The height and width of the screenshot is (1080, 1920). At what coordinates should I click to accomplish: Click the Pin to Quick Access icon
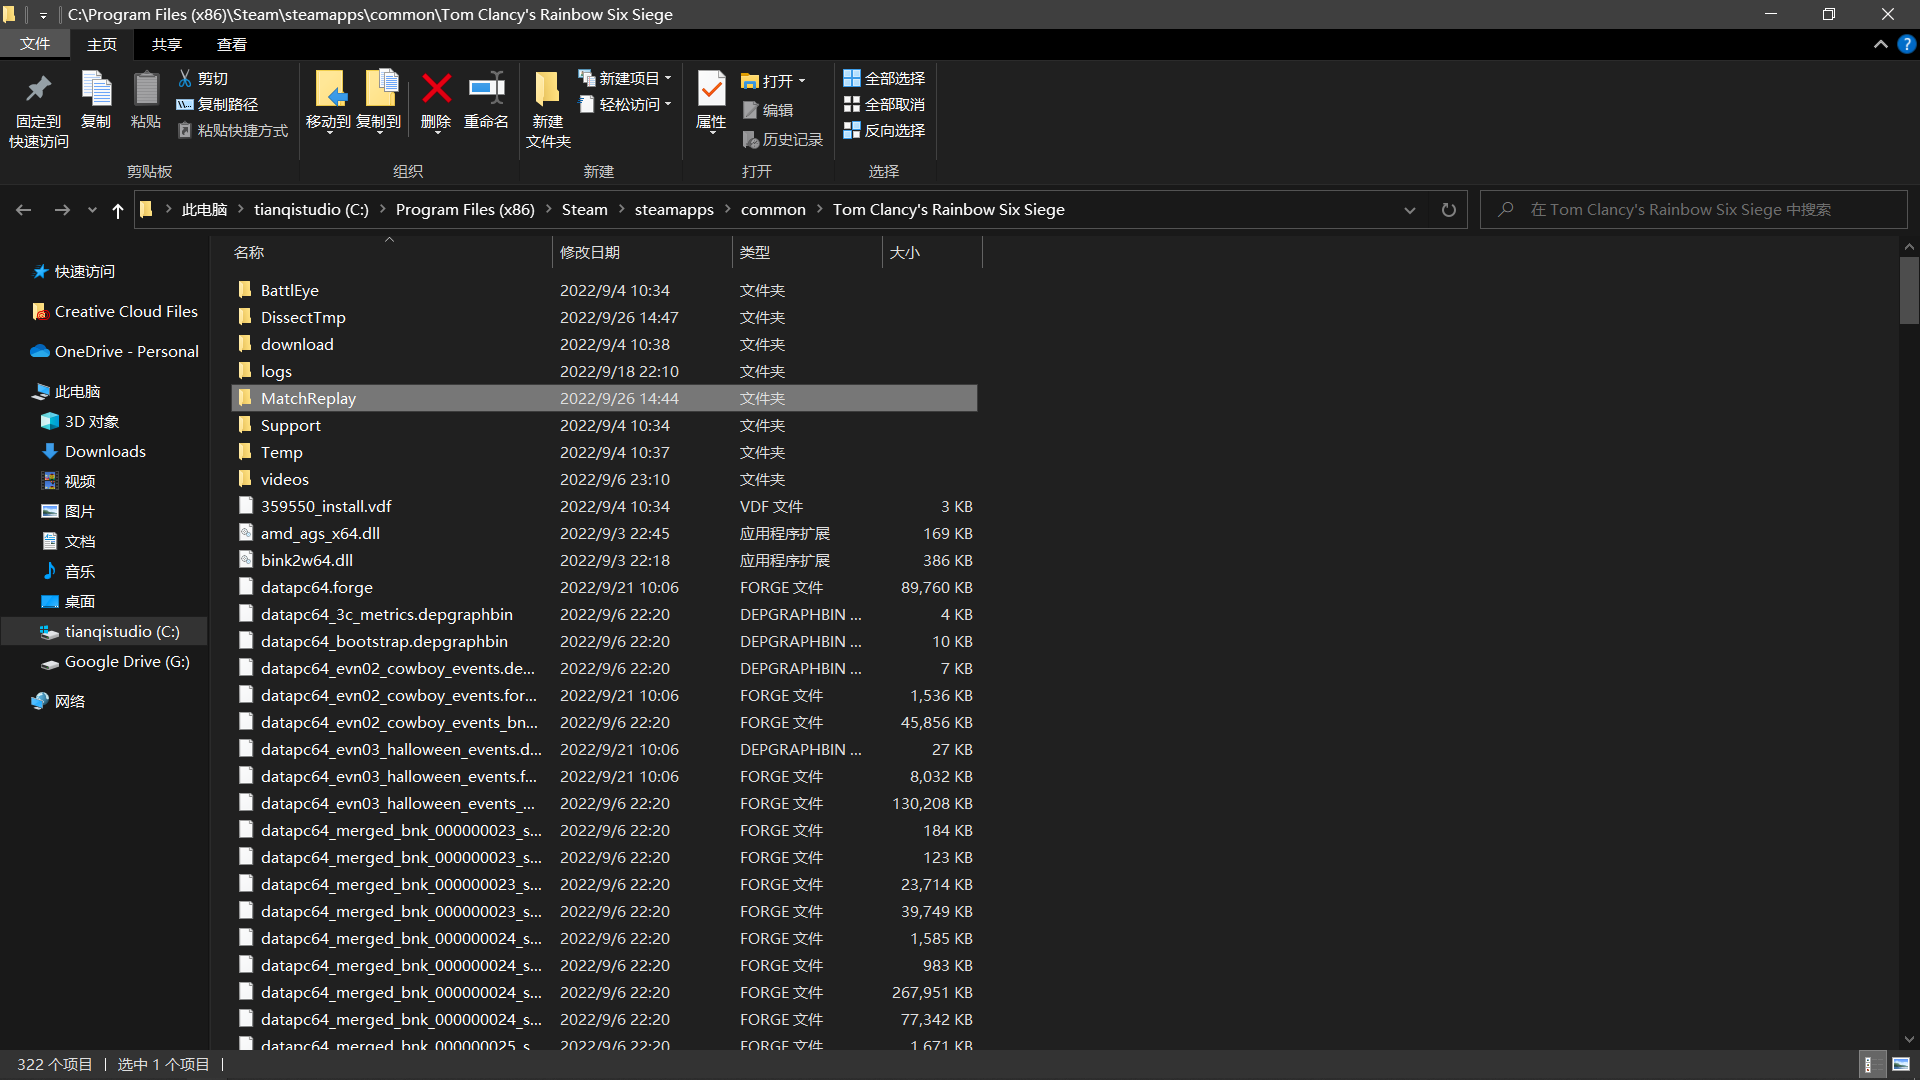tap(39, 90)
